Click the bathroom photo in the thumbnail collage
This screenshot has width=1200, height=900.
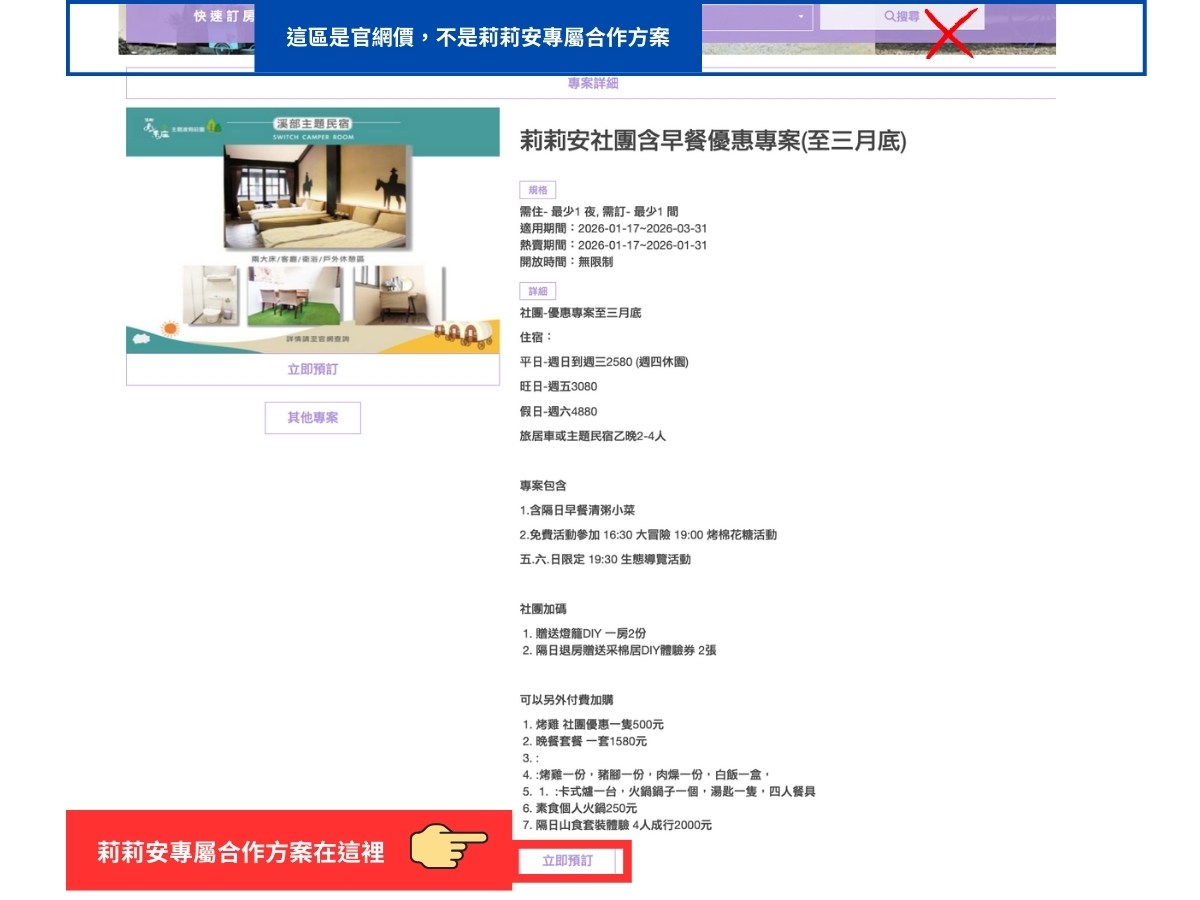click(x=210, y=293)
